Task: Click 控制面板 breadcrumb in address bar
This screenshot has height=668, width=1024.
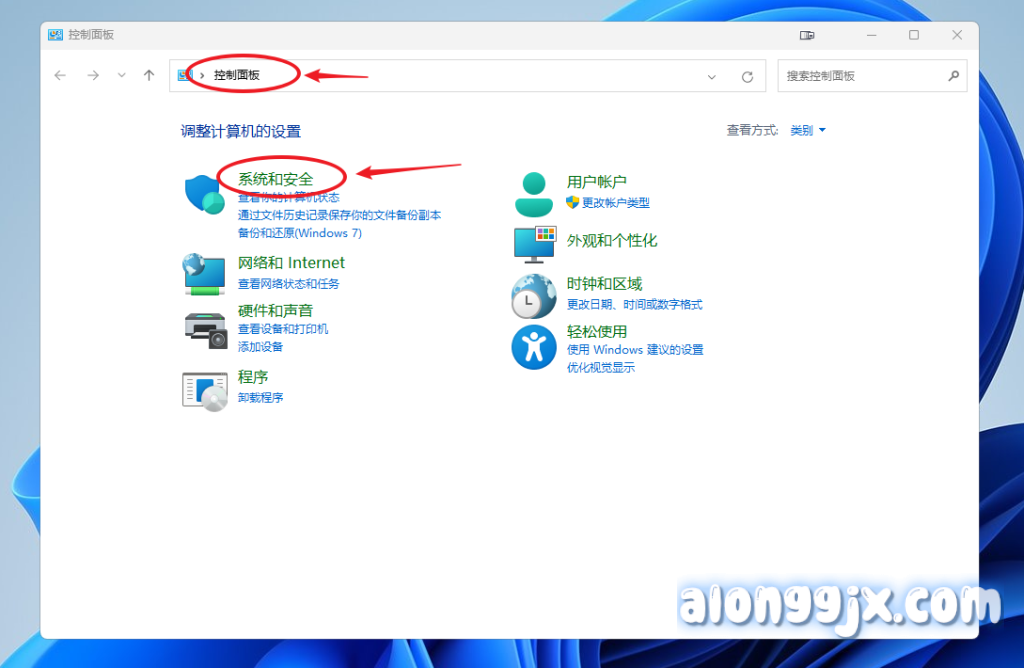Action: coord(237,75)
